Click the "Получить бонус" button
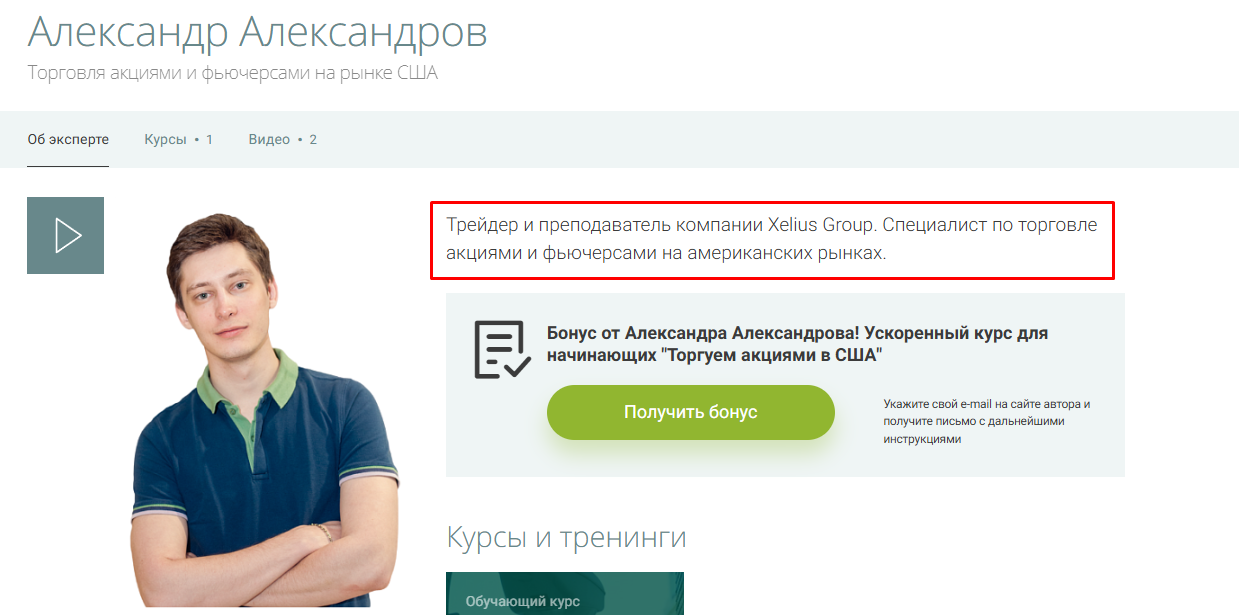 pyautogui.click(x=690, y=412)
